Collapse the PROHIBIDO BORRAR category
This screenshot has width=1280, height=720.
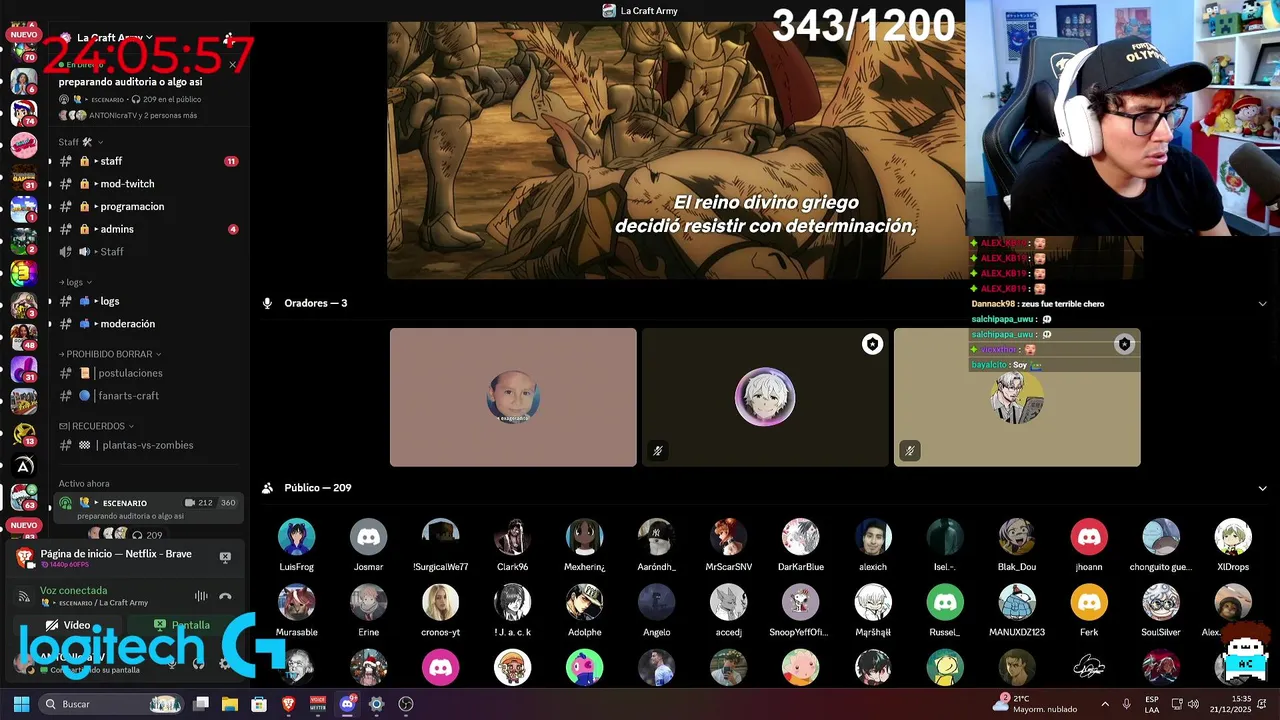[x=110, y=354]
